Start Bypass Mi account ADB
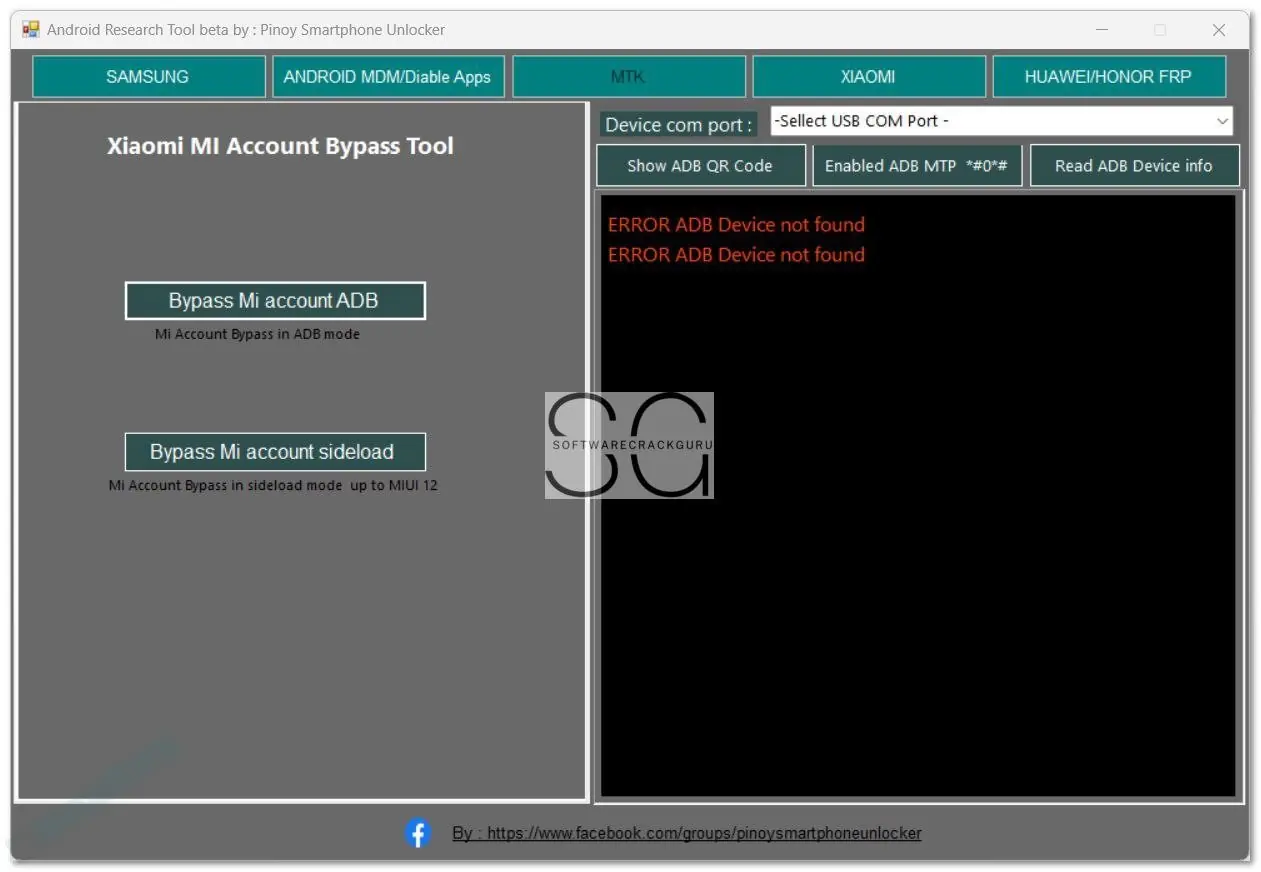 [x=275, y=301]
